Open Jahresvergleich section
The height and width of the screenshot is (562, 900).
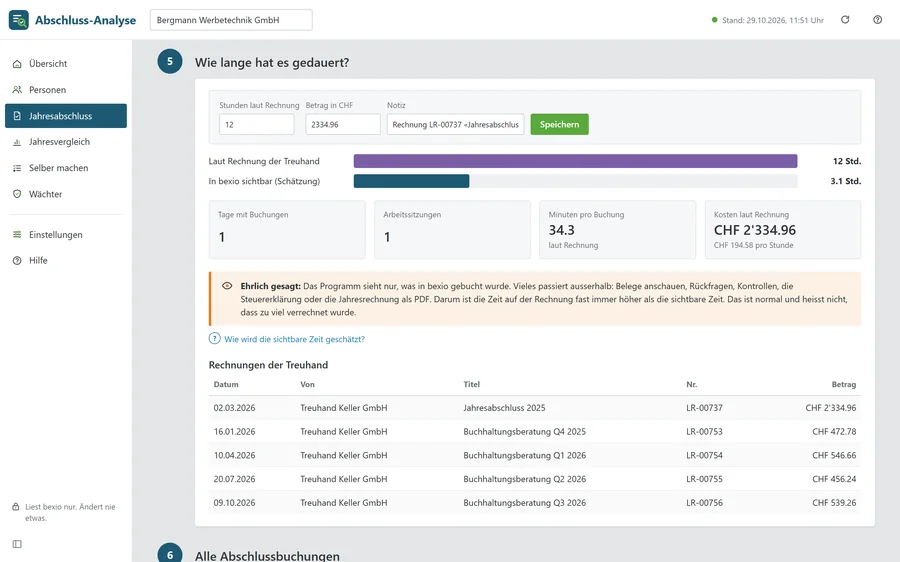[x=66, y=142]
